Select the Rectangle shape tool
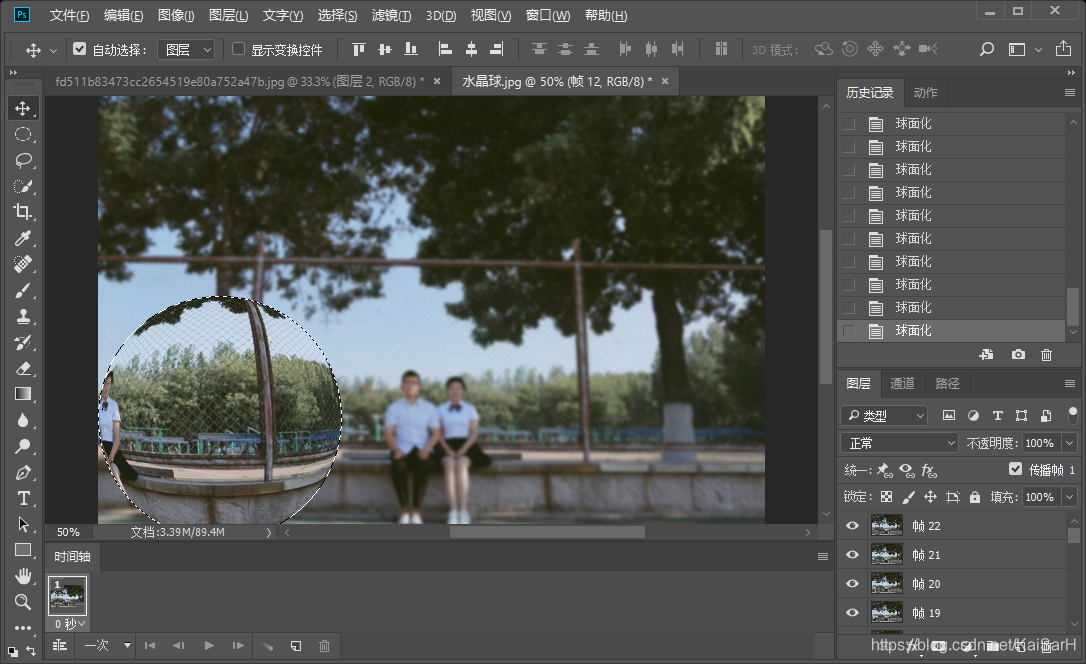Image resolution: width=1086 pixels, height=664 pixels. tap(23, 550)
